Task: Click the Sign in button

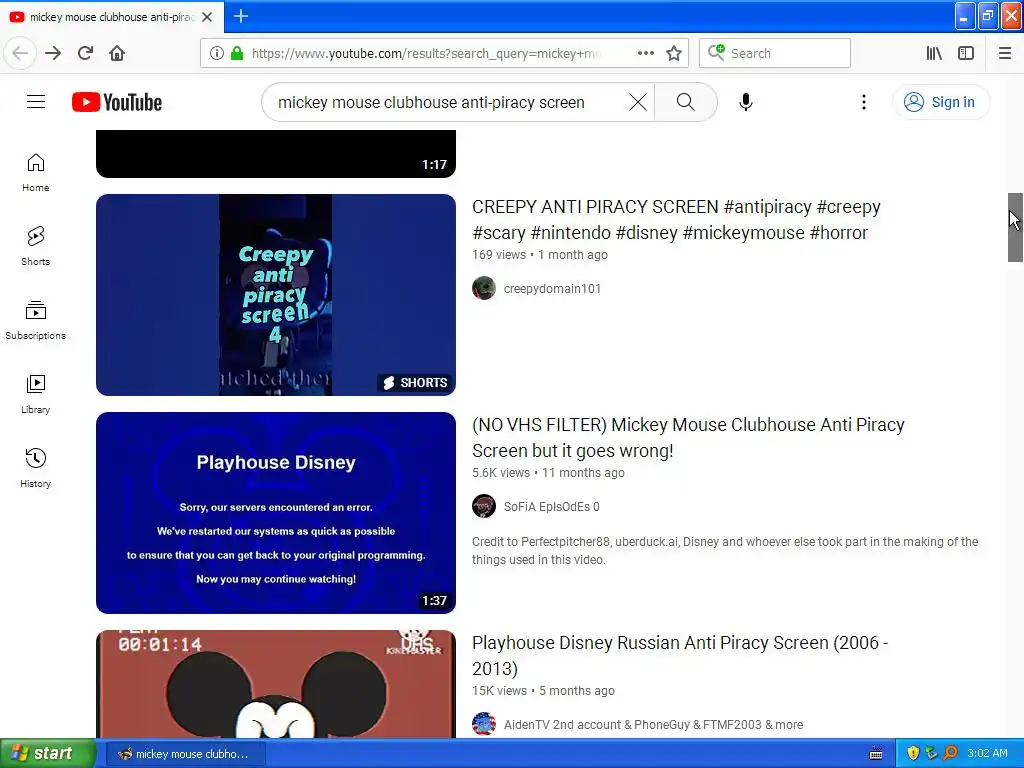Action: pos(940,102)
